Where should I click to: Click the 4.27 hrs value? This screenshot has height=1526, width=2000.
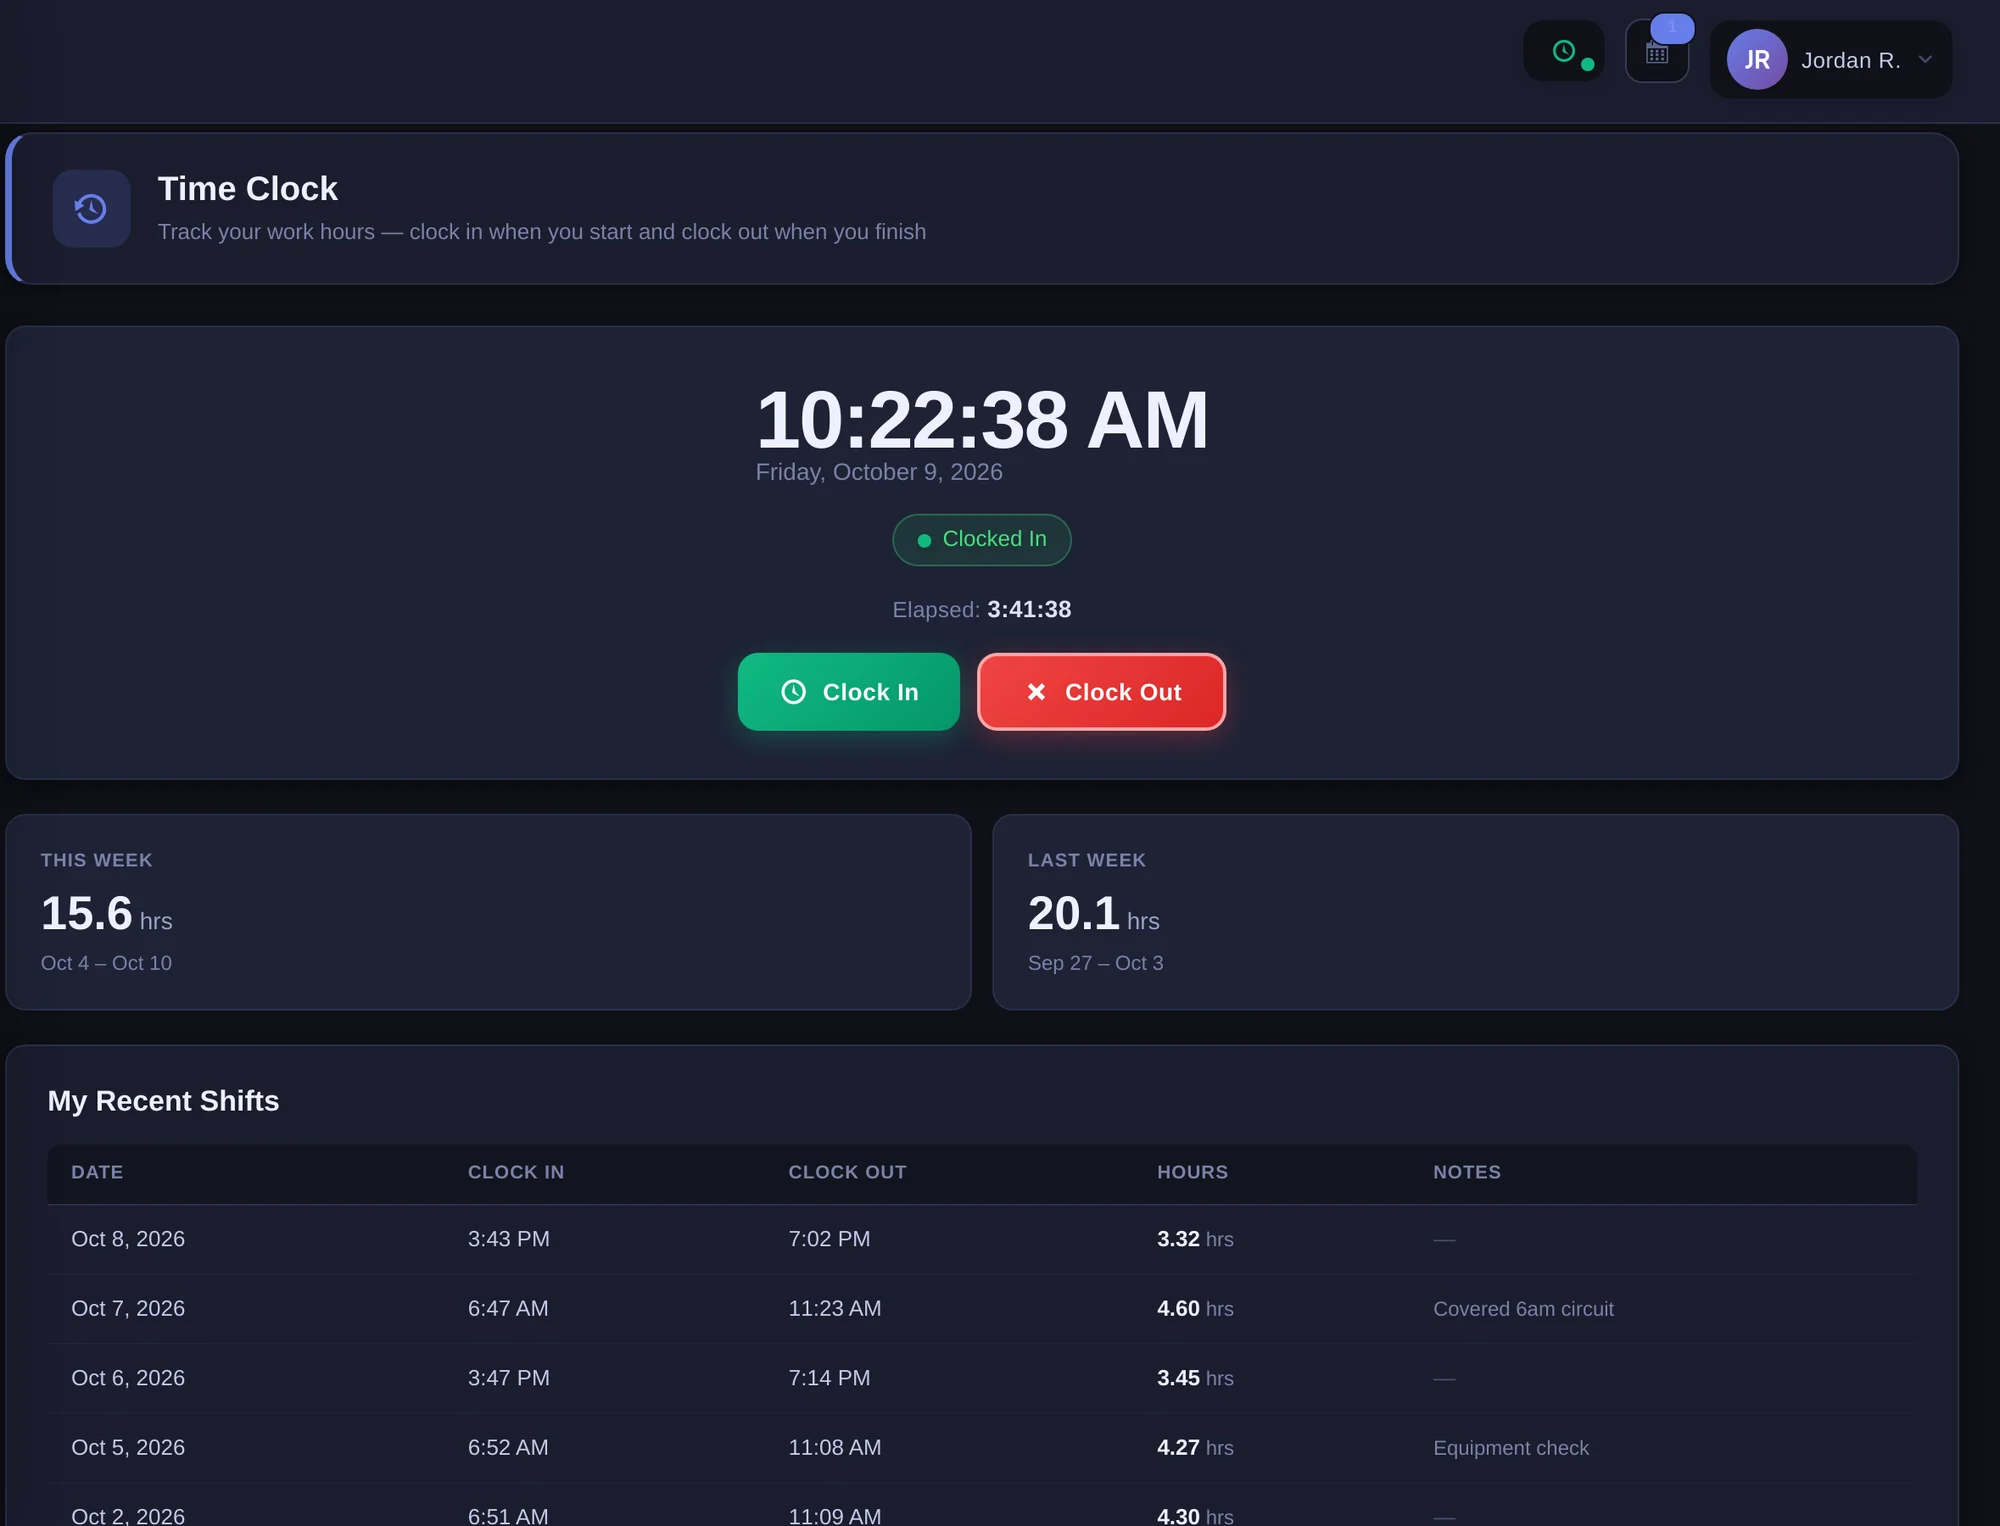click(x=1195, y=1447)
